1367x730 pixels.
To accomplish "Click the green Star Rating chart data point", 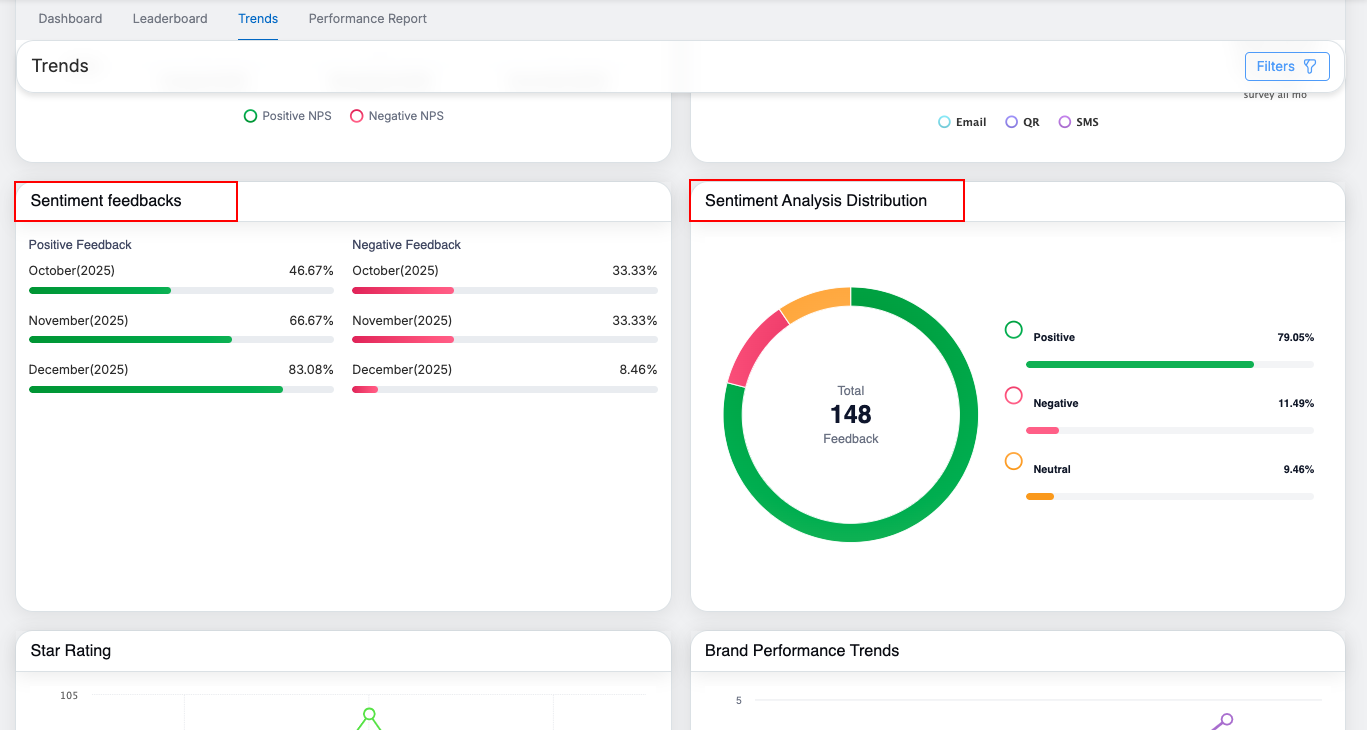I will [369, 715].
